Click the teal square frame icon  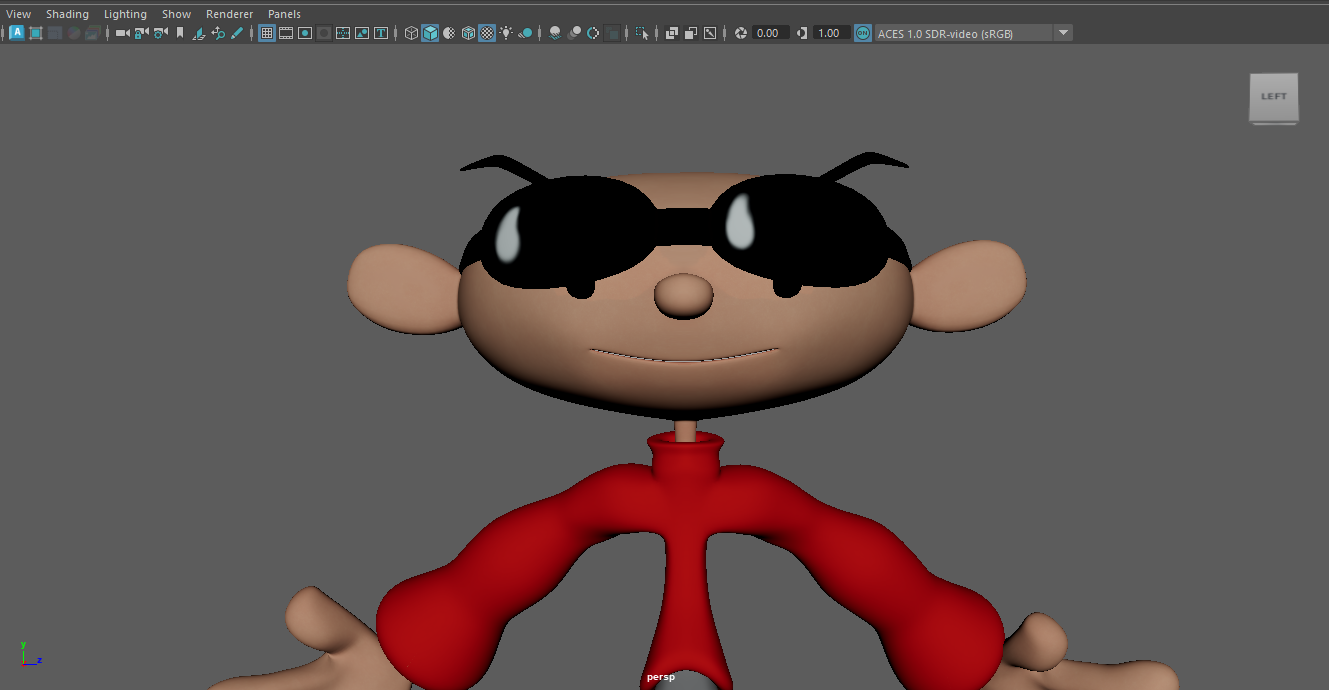coord(36,33)
